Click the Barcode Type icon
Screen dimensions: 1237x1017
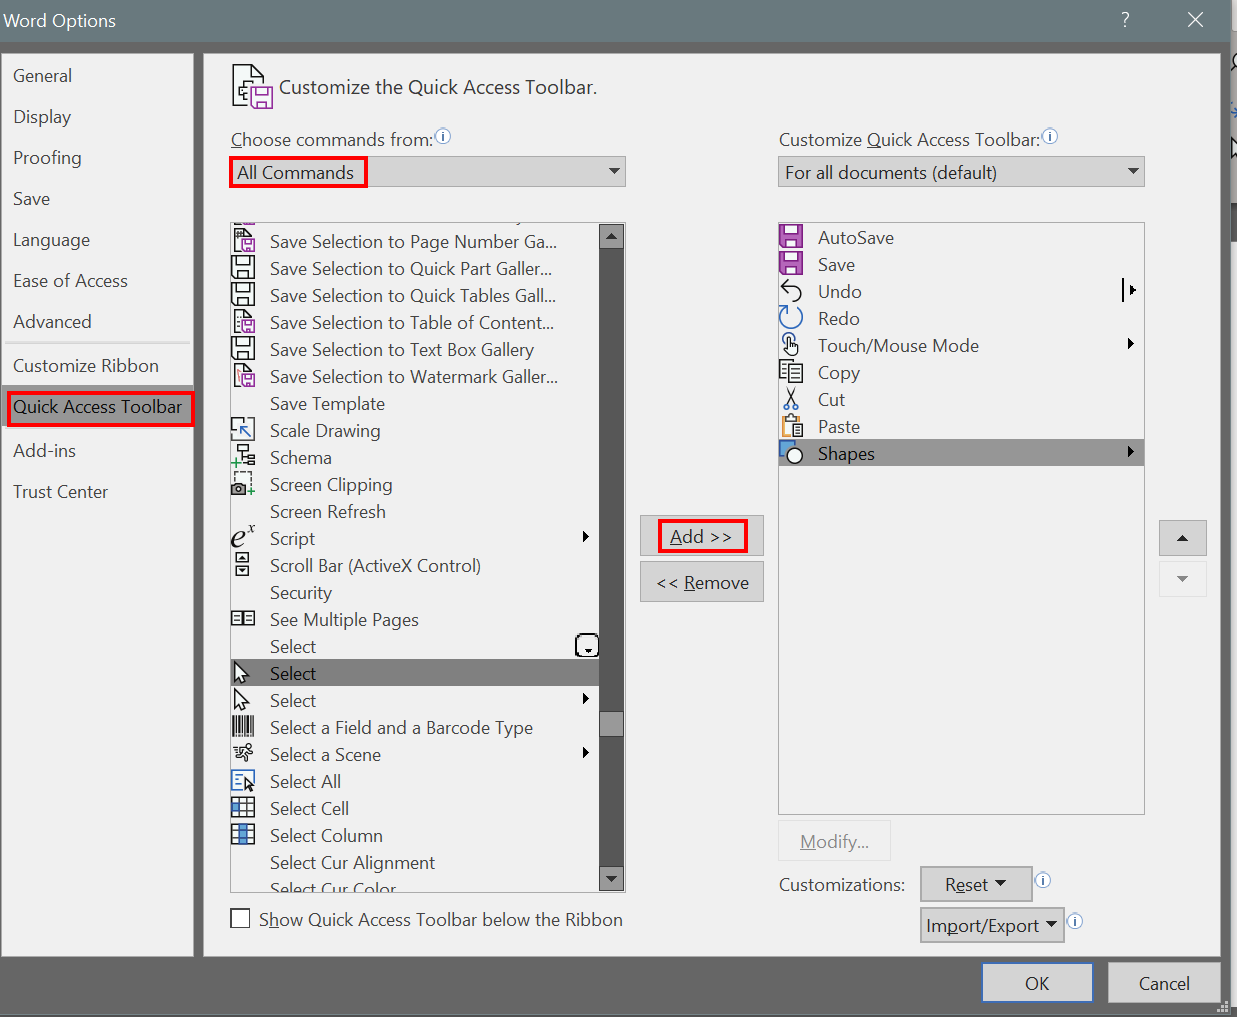(x=243, y=727)
